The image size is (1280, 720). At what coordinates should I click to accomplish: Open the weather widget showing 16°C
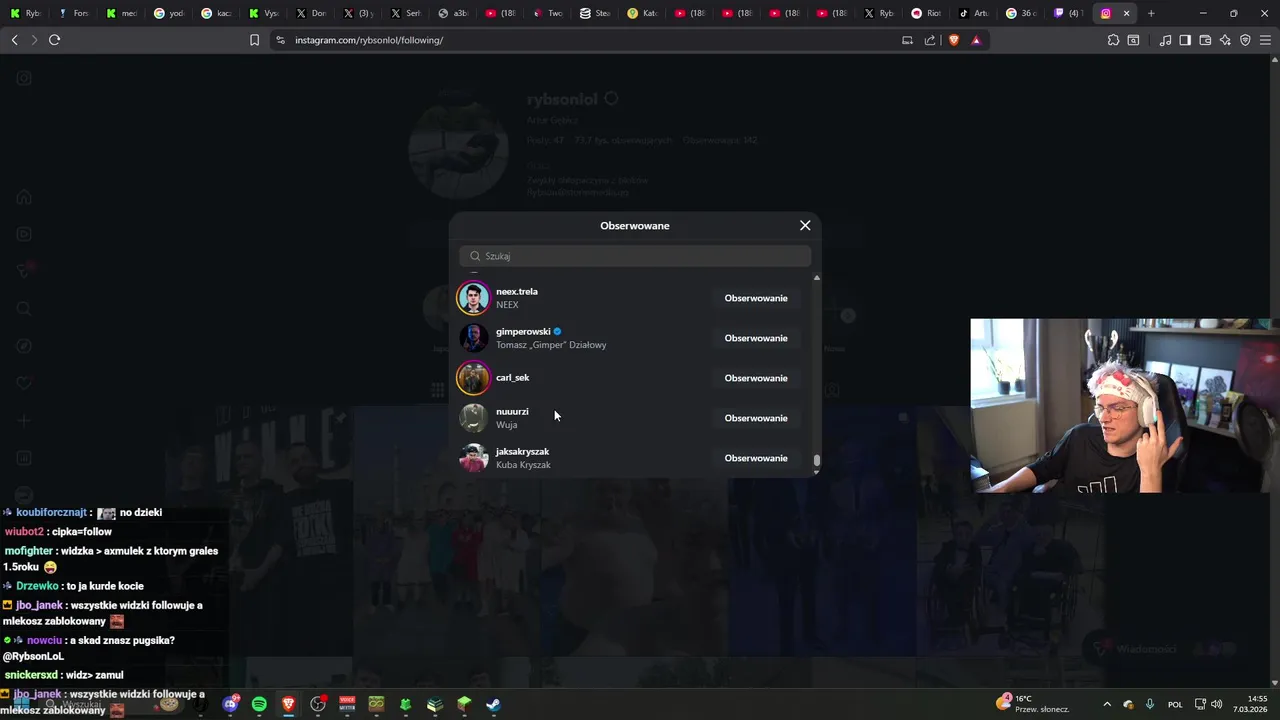1033,704
